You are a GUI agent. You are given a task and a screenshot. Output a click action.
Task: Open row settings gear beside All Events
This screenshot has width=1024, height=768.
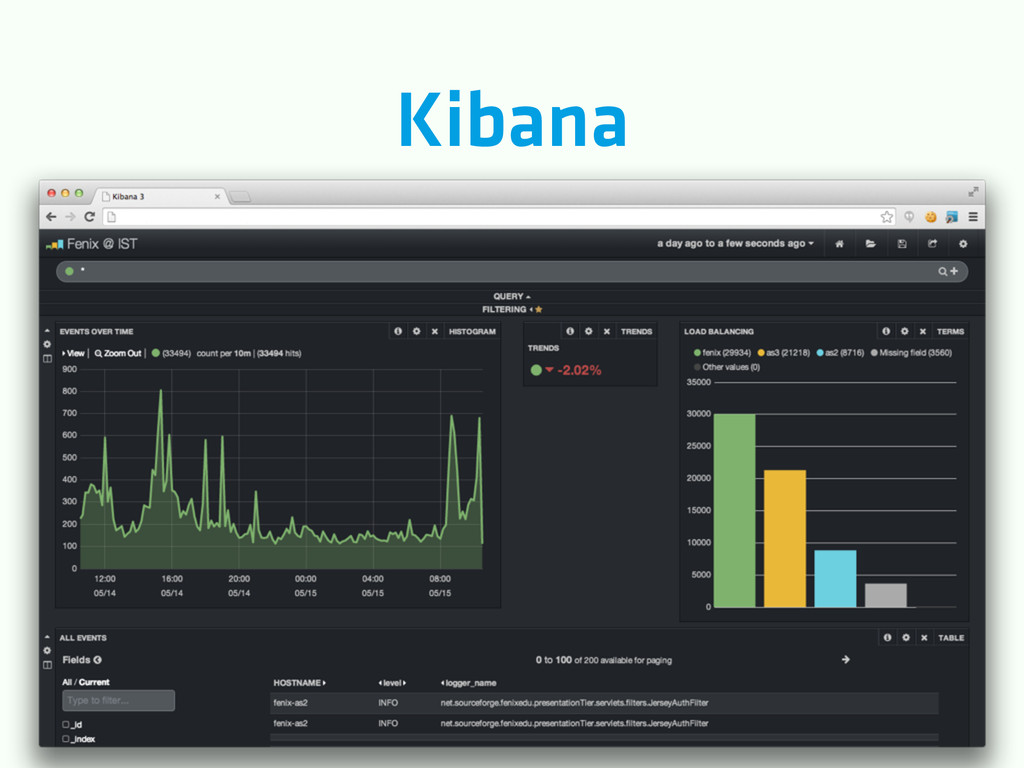click(x=47, y=650)
